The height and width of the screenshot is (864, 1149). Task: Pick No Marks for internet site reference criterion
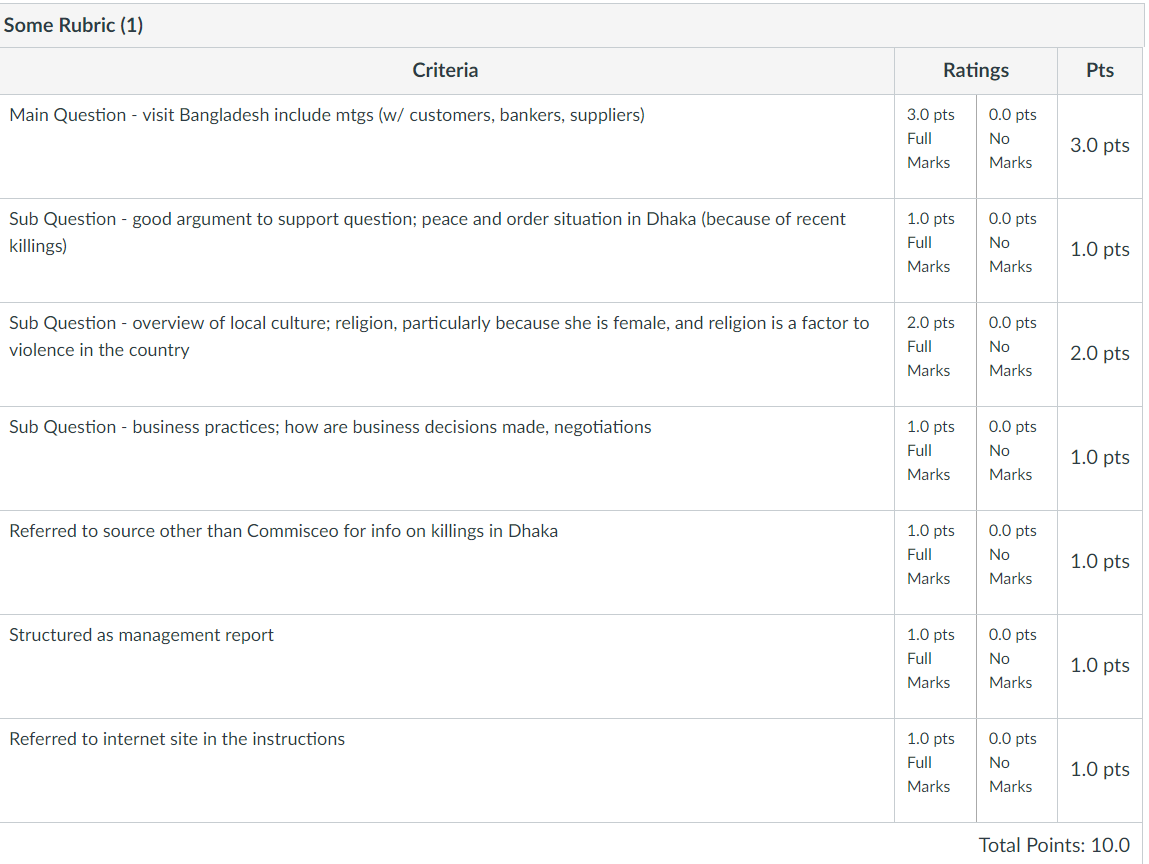pyautogui.click(x=1017, y=770)
